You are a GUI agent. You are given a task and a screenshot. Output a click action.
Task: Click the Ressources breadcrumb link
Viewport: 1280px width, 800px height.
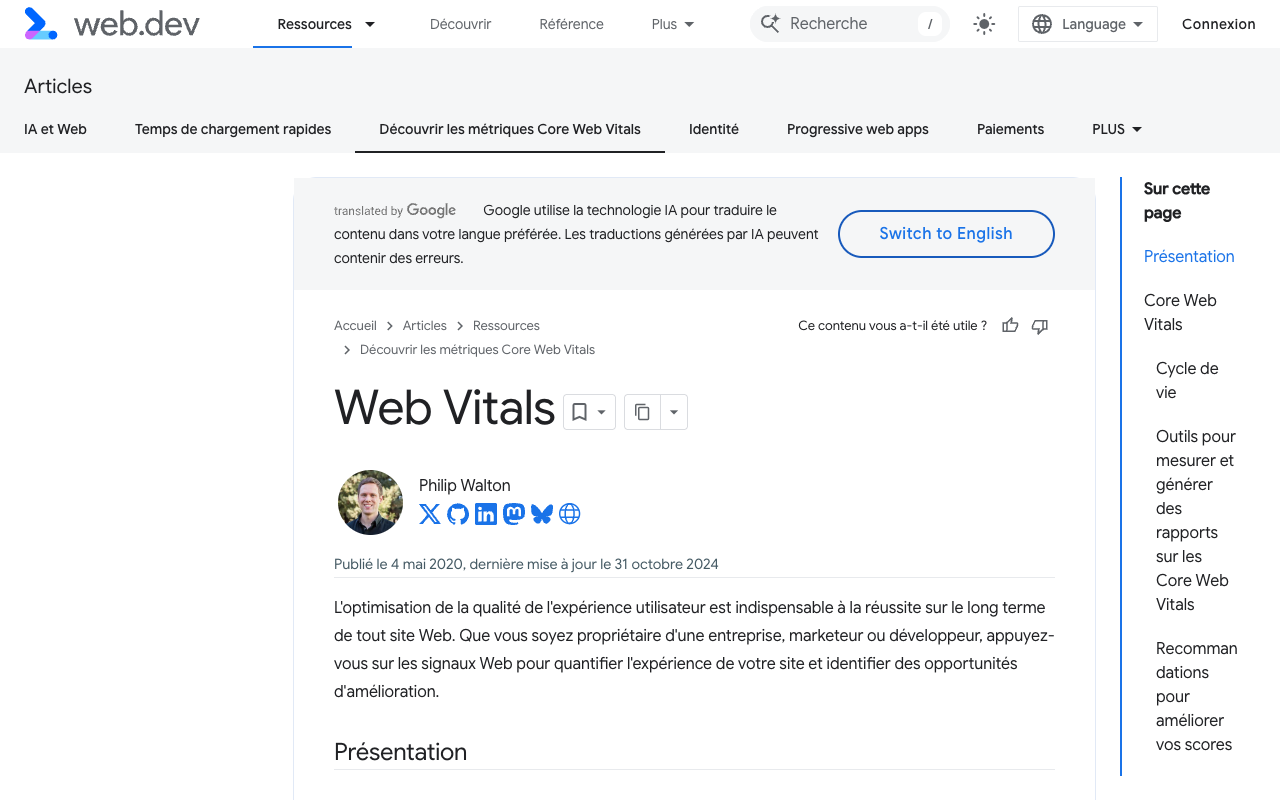pyautogui.click(x=506, y=326)
